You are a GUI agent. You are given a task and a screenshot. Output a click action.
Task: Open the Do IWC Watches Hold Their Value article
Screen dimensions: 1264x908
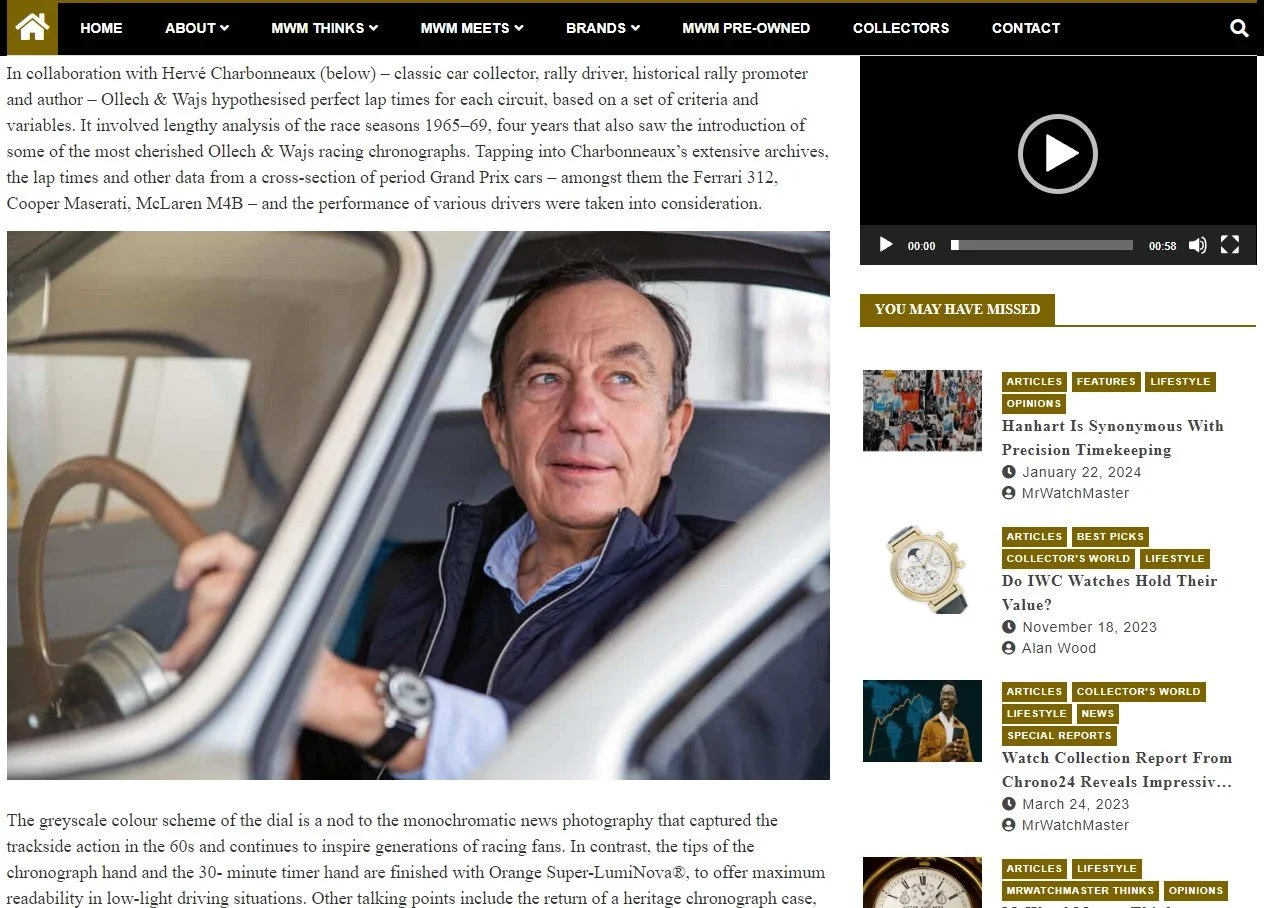click(1110, 593)
